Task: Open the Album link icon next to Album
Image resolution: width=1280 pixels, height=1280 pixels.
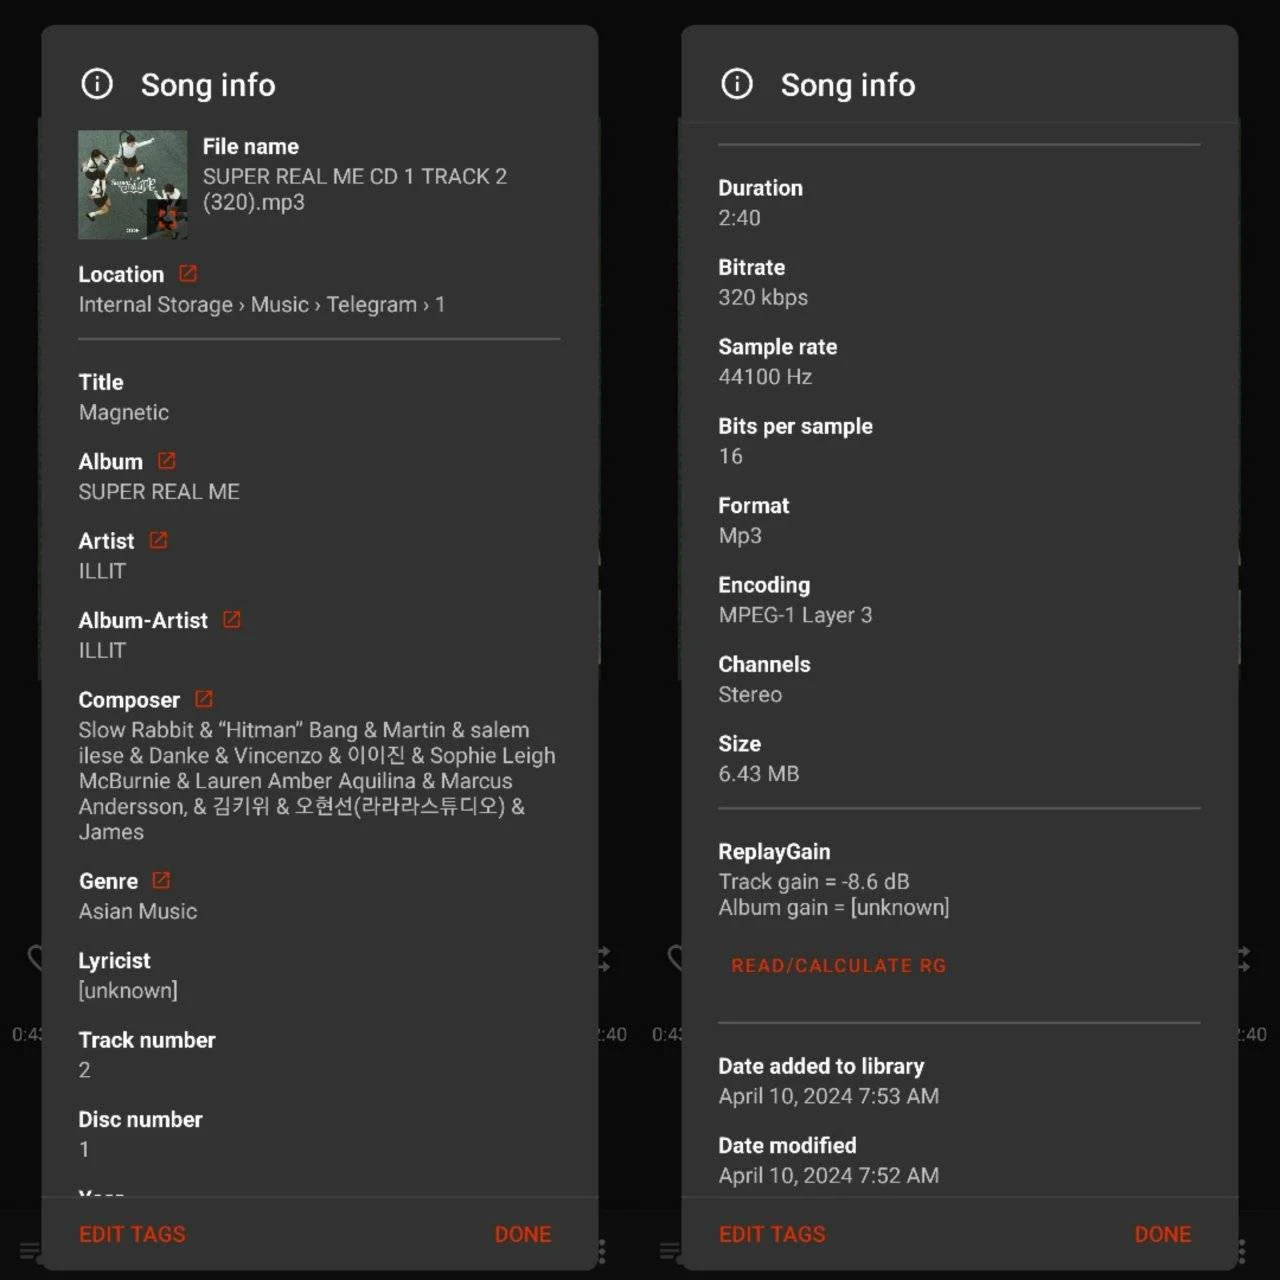Action: coord(167,461)
